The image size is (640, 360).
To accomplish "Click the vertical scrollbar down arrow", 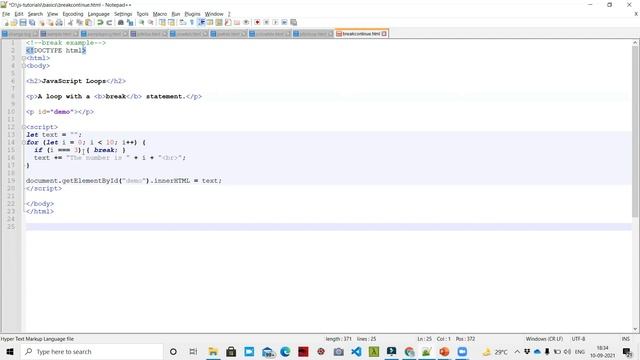I will pos(636,329).
